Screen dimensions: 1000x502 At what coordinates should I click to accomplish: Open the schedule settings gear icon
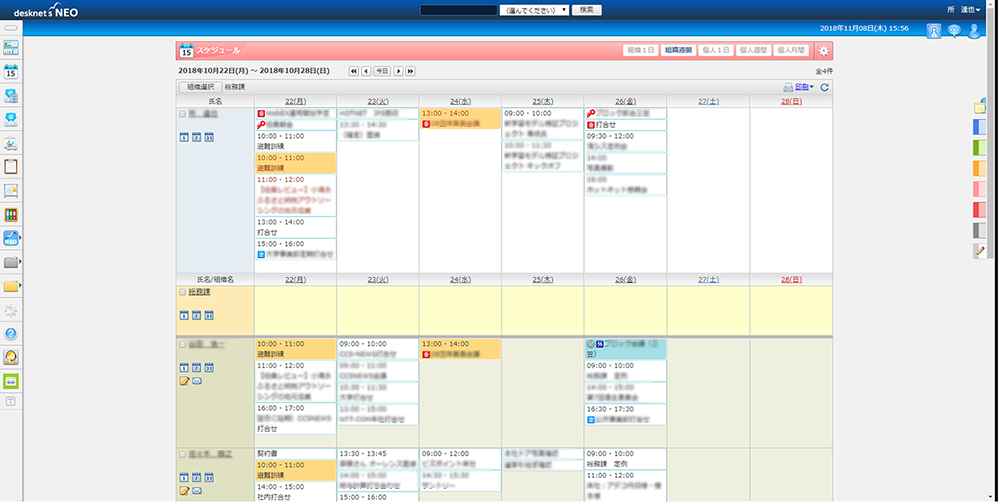823,50
